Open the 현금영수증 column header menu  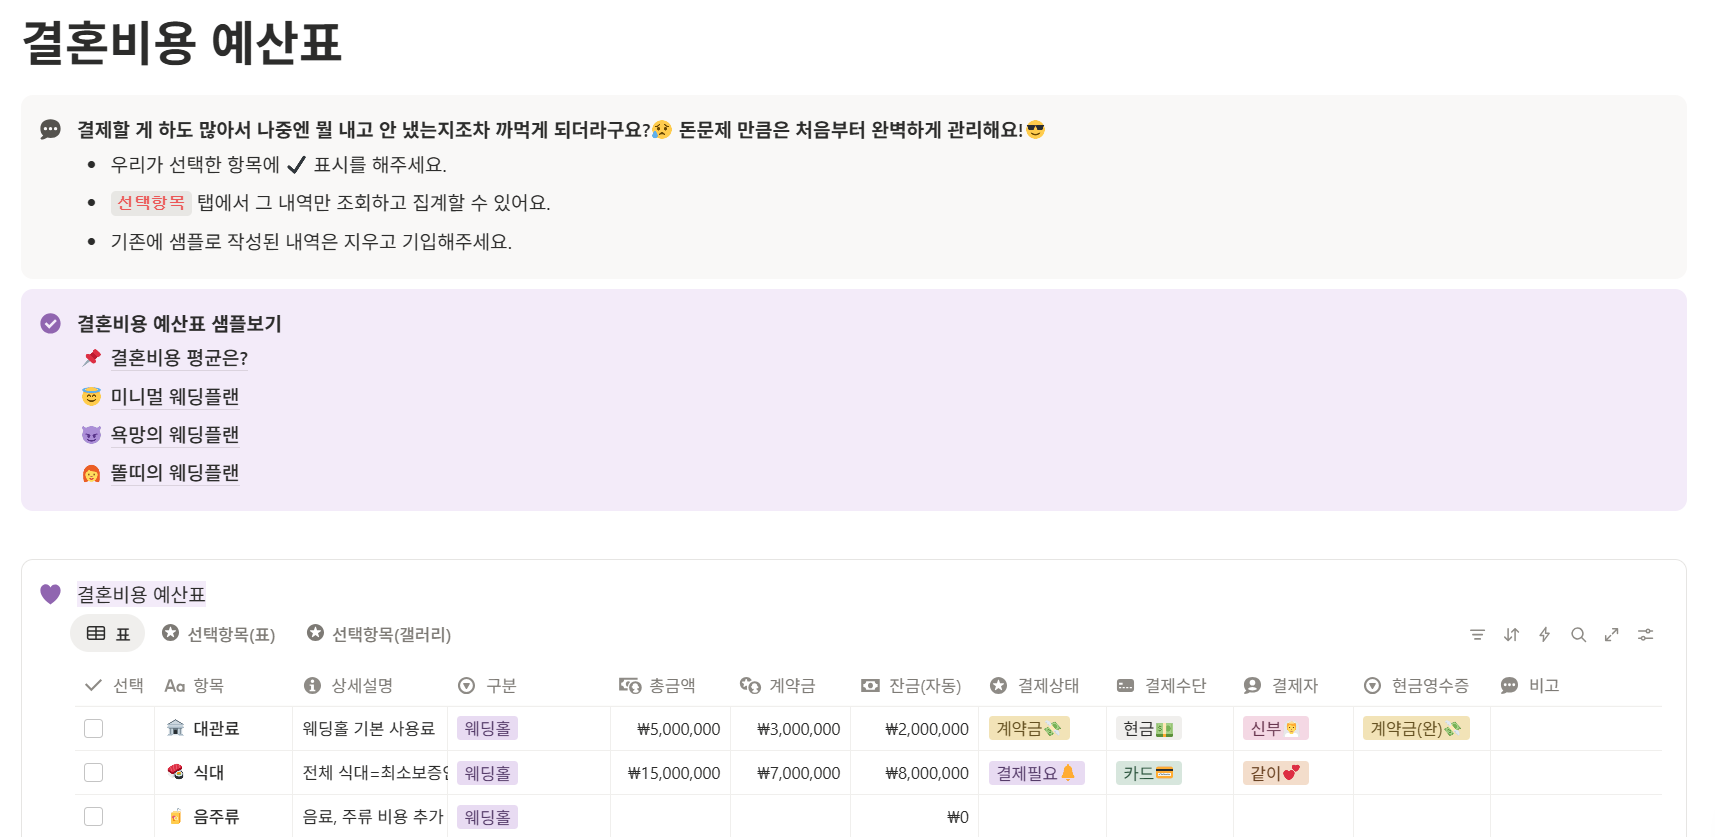coord(1421,685)
